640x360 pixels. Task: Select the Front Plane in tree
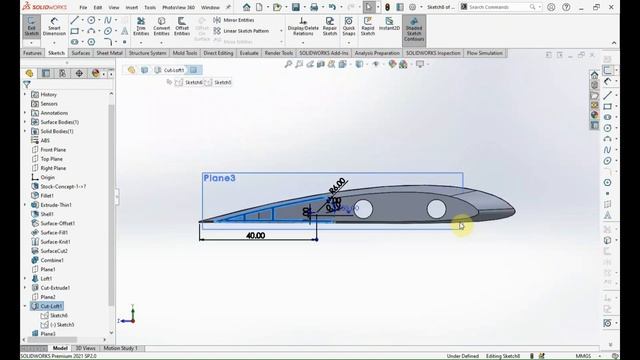[49, 150]
